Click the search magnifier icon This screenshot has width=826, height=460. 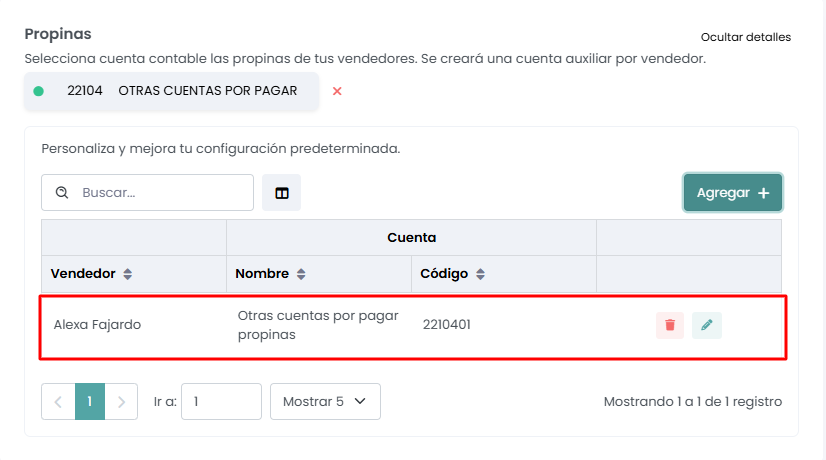62,193
